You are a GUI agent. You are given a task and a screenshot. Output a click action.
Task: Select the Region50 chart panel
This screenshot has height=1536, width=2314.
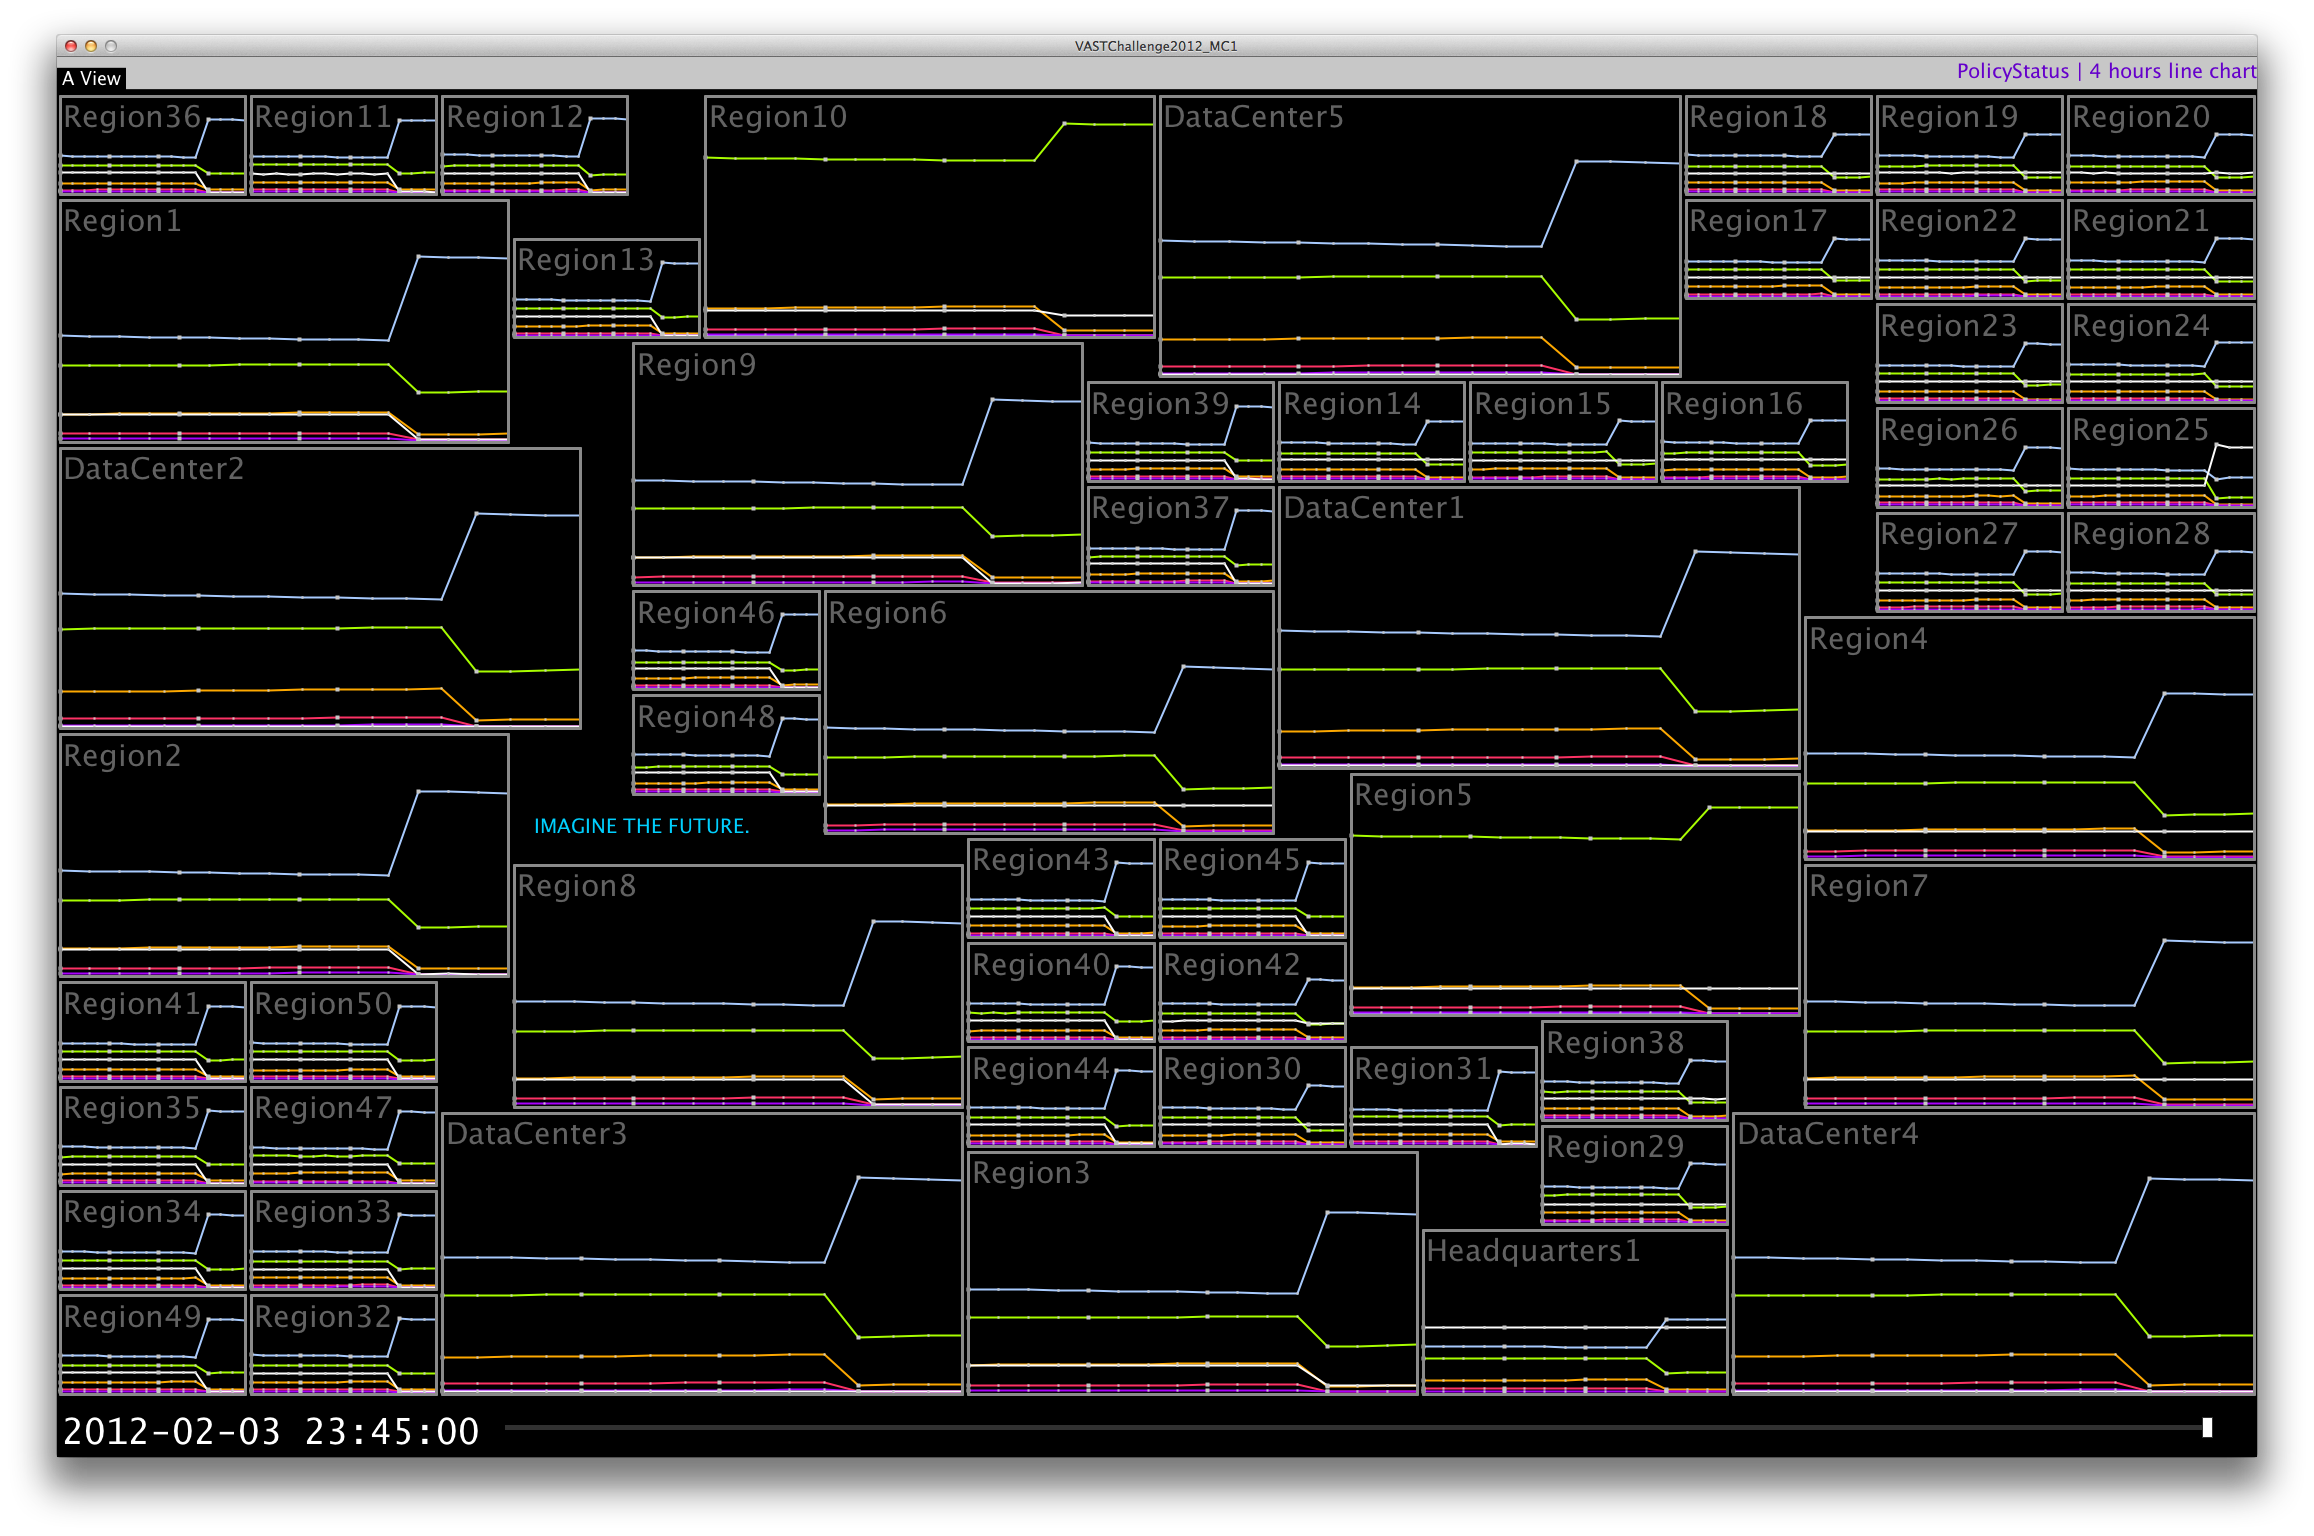(x=344, y=1033)
